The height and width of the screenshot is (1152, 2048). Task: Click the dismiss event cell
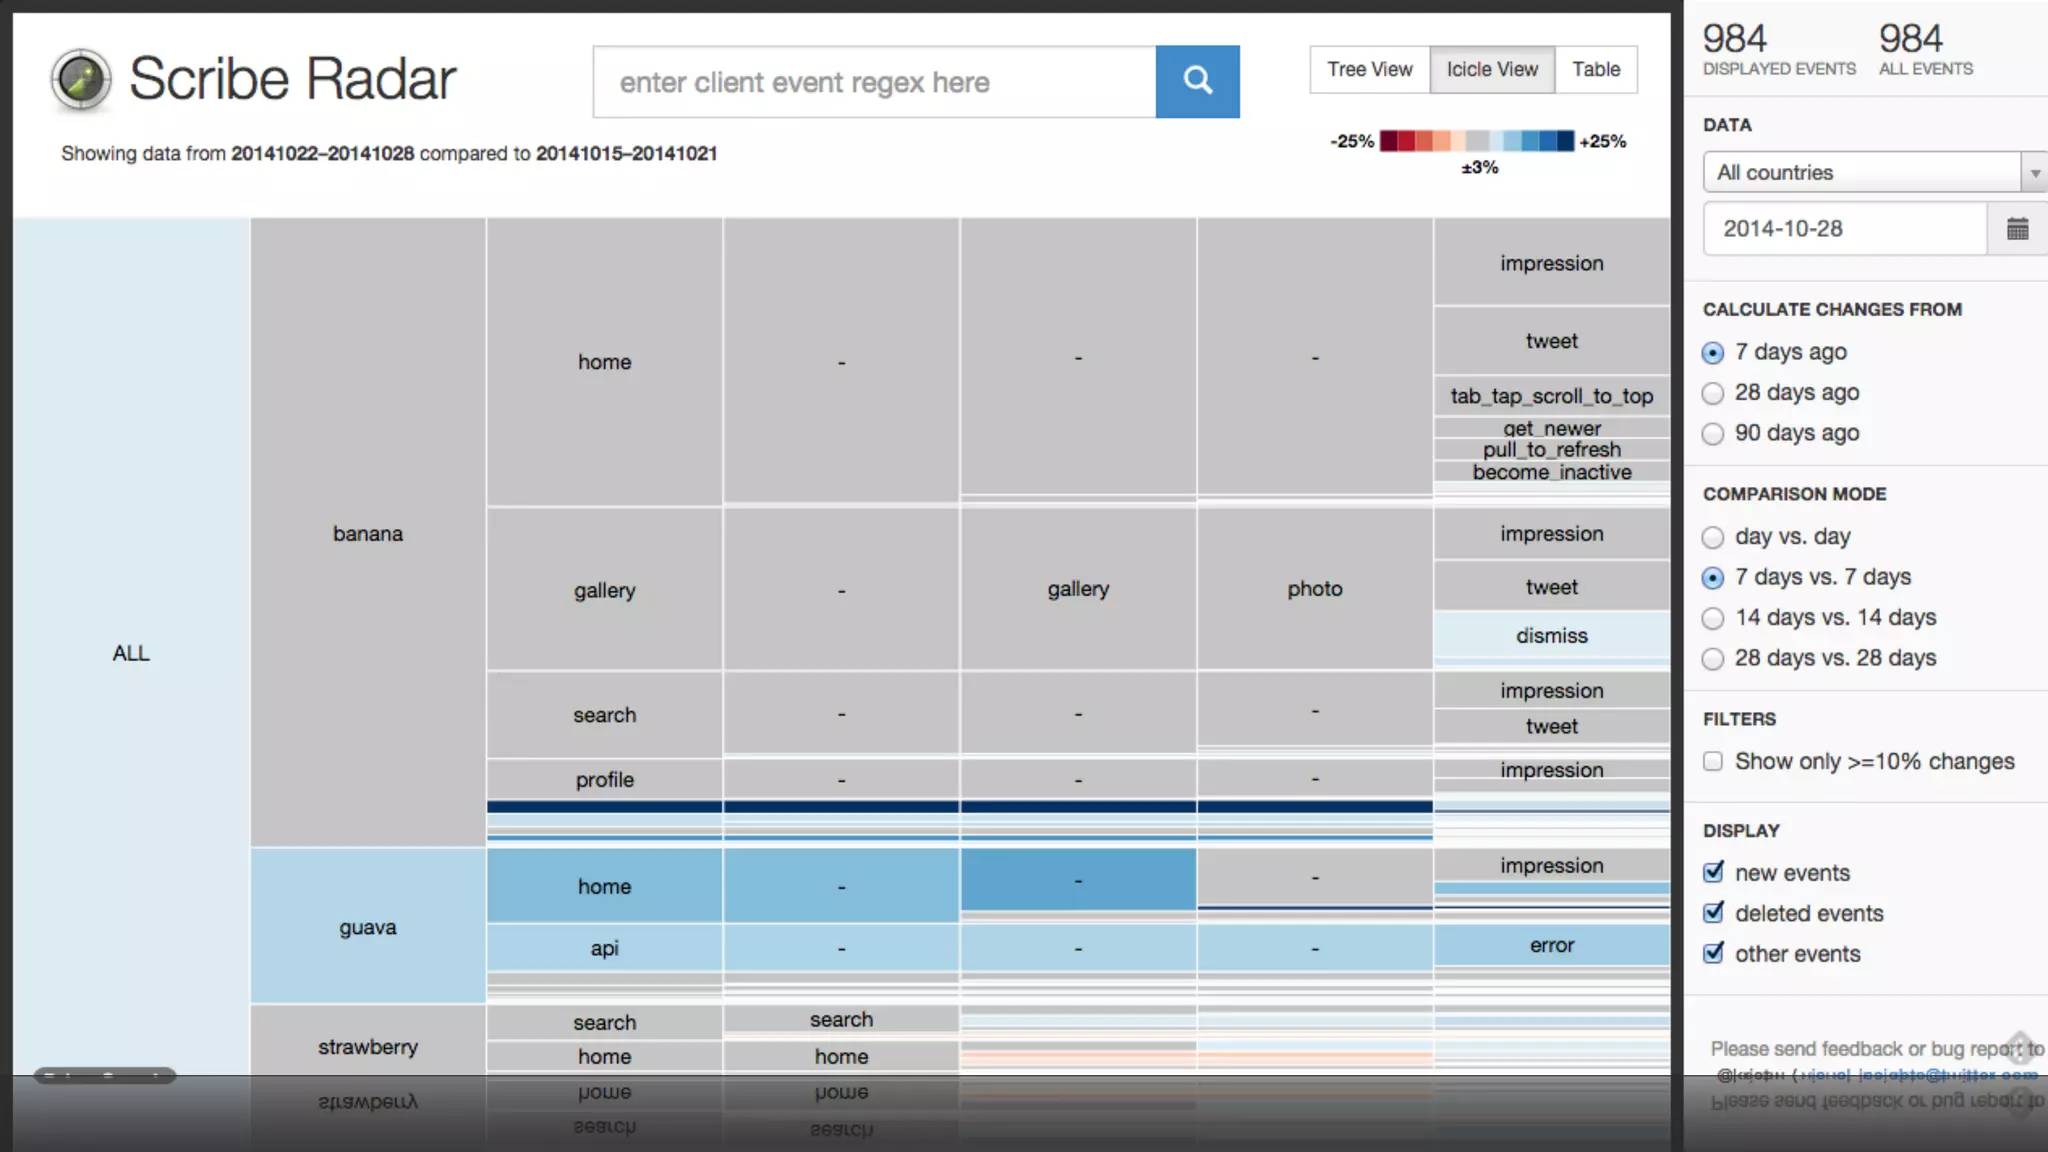tap(1551, 635)
